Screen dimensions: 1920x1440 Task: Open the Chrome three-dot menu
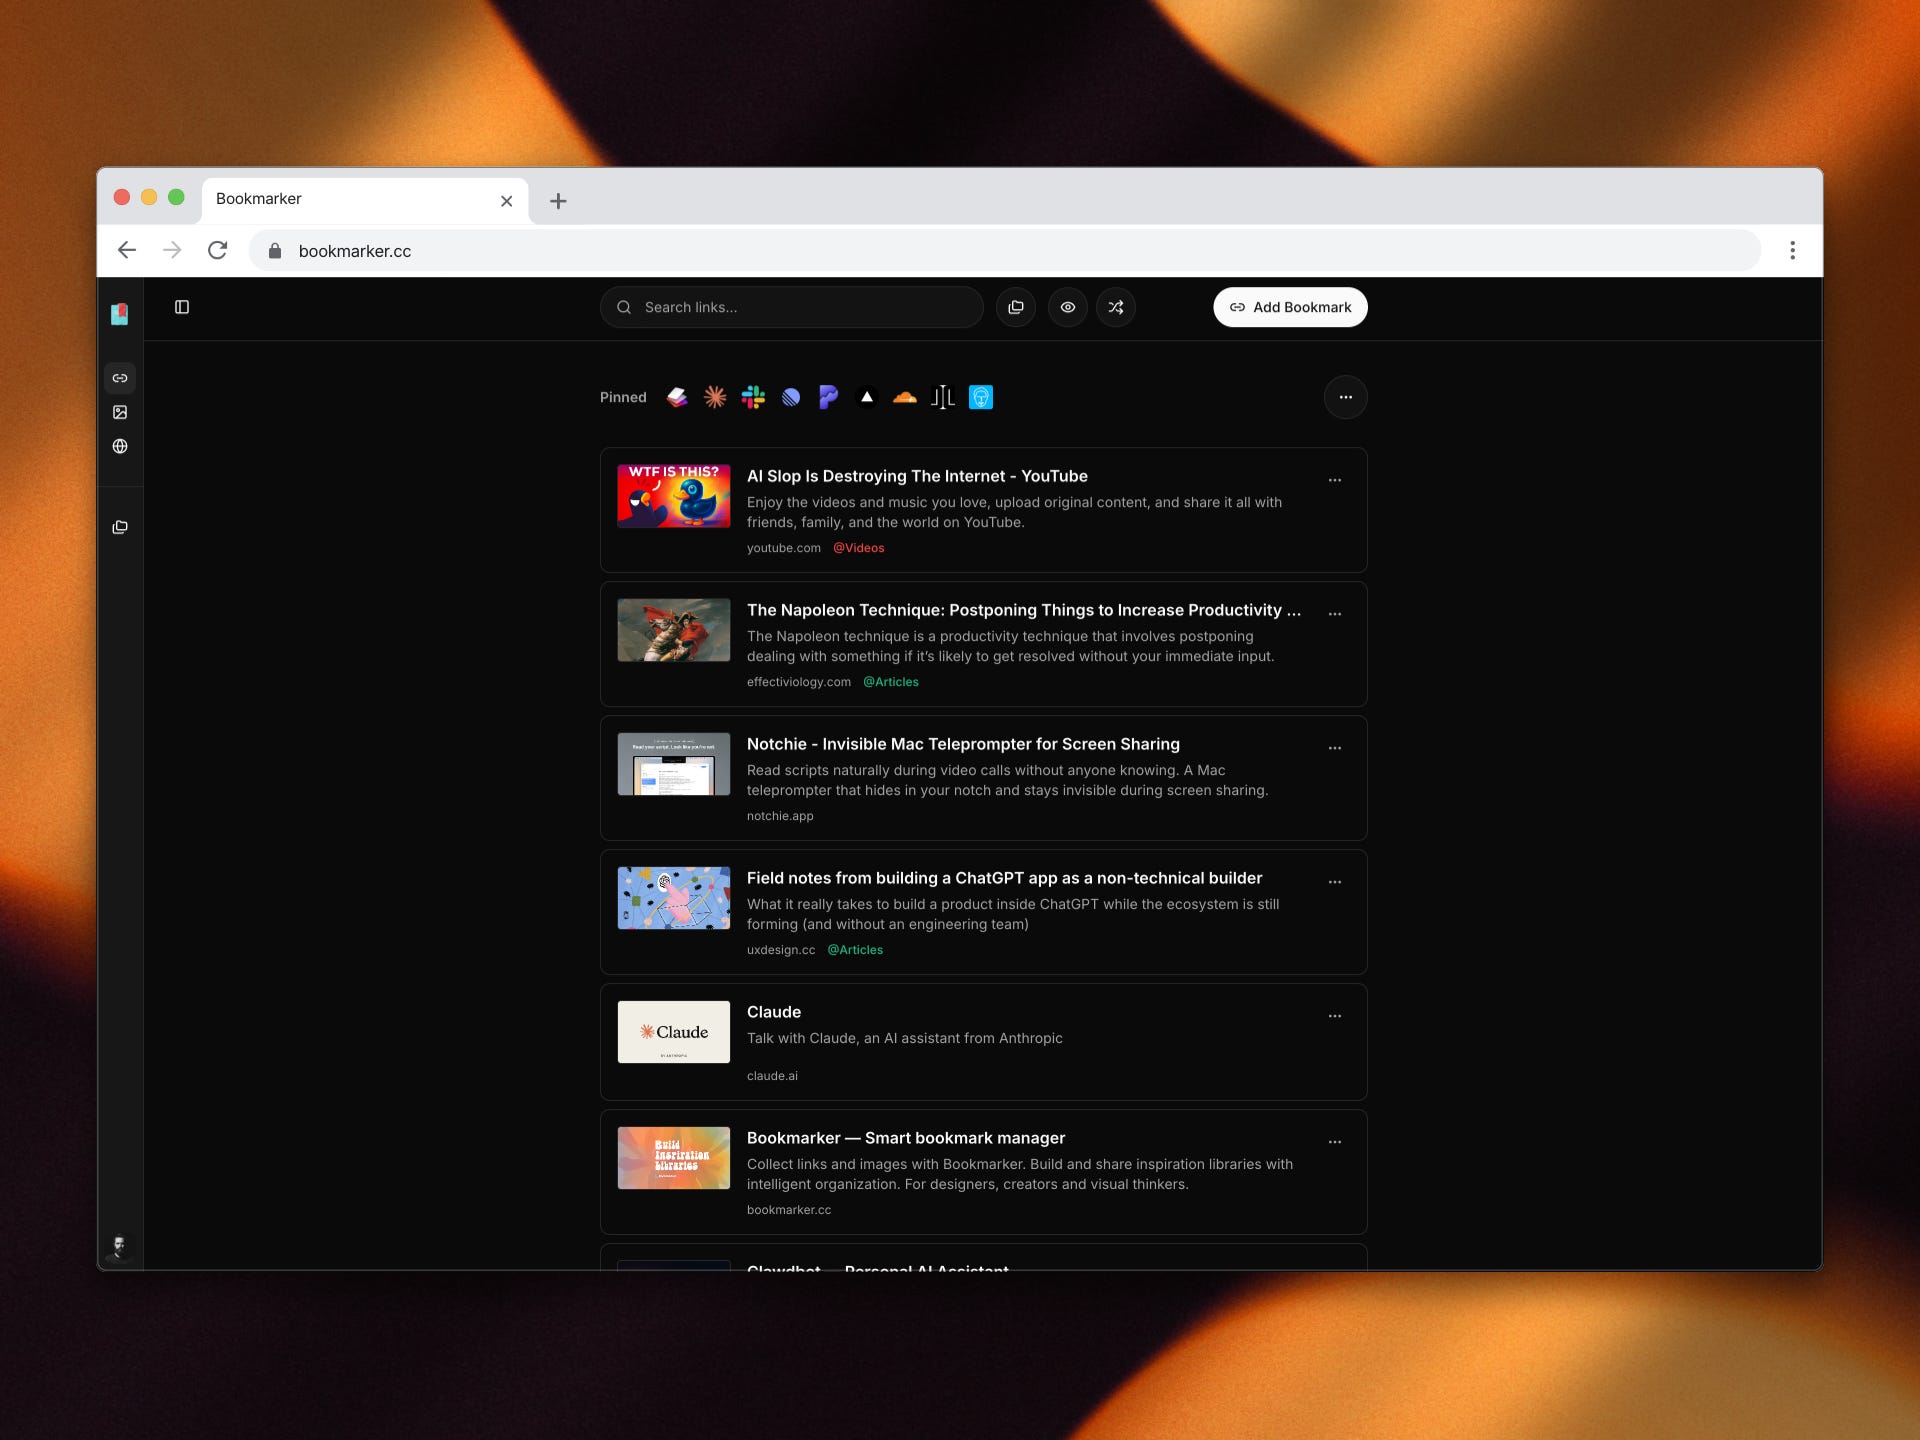(1792, 250)
